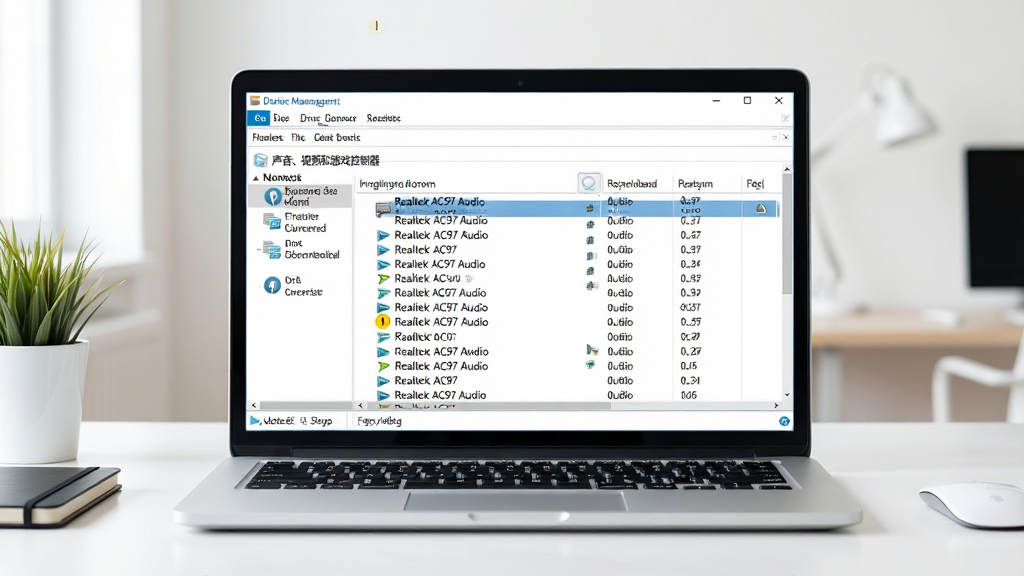Click the Rapteldbard column header
The width and height of the screenshot is (1024, 576).
tap(632, 184)
